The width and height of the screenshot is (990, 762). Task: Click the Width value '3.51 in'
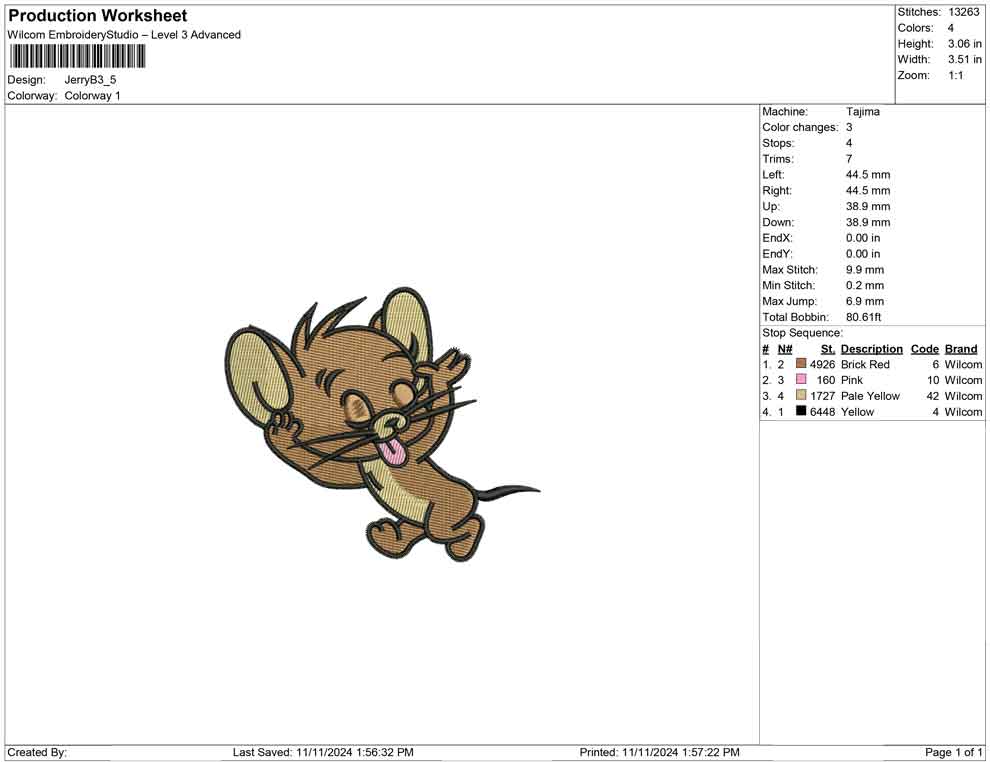tap(965, 59)
